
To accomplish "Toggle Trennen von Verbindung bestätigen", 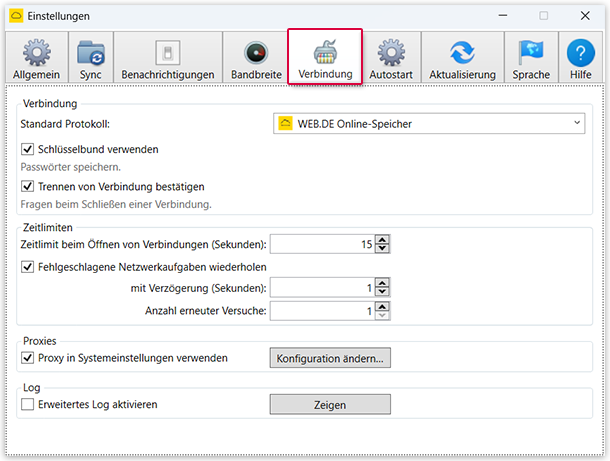I will [x=28, y=186].
